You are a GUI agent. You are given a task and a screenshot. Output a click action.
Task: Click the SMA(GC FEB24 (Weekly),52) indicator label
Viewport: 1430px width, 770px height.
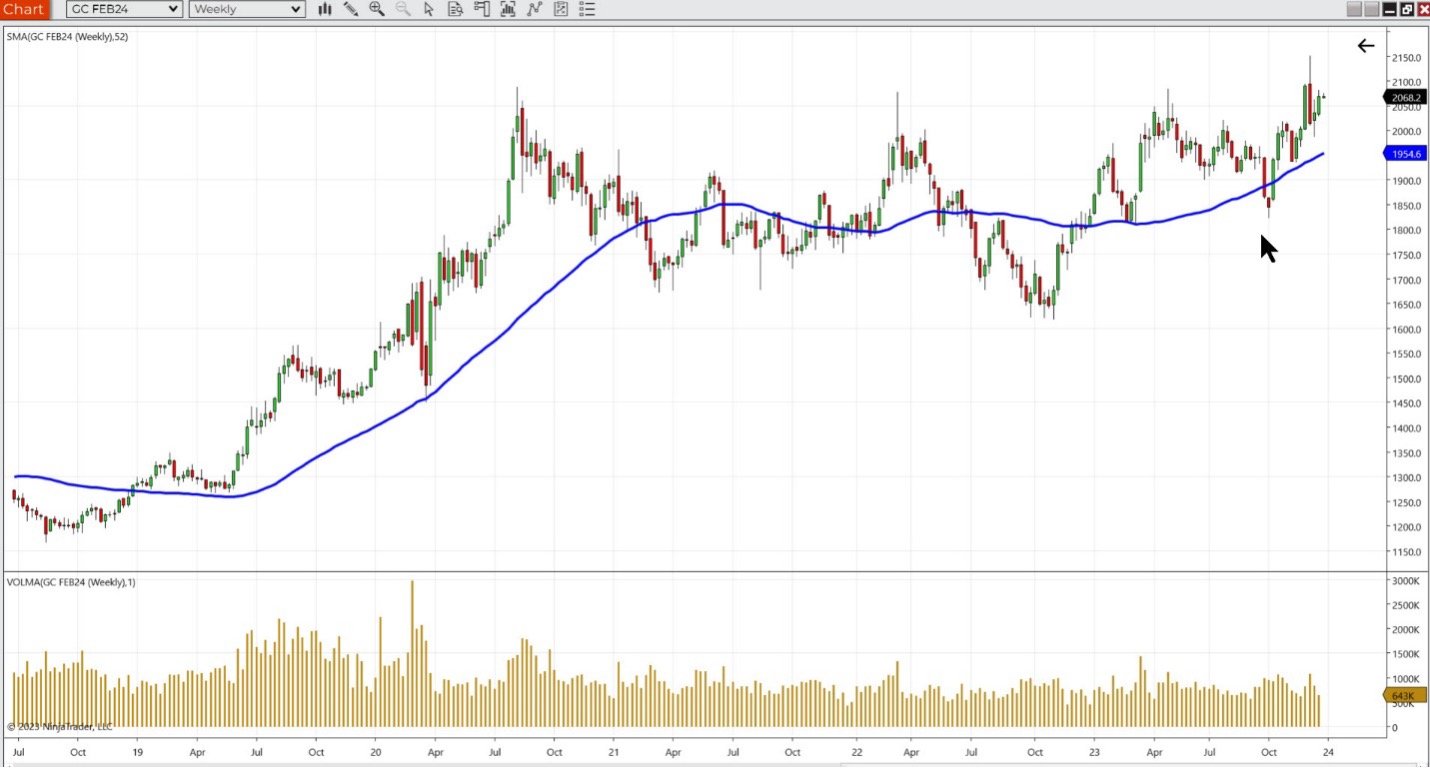pos(67,37)
